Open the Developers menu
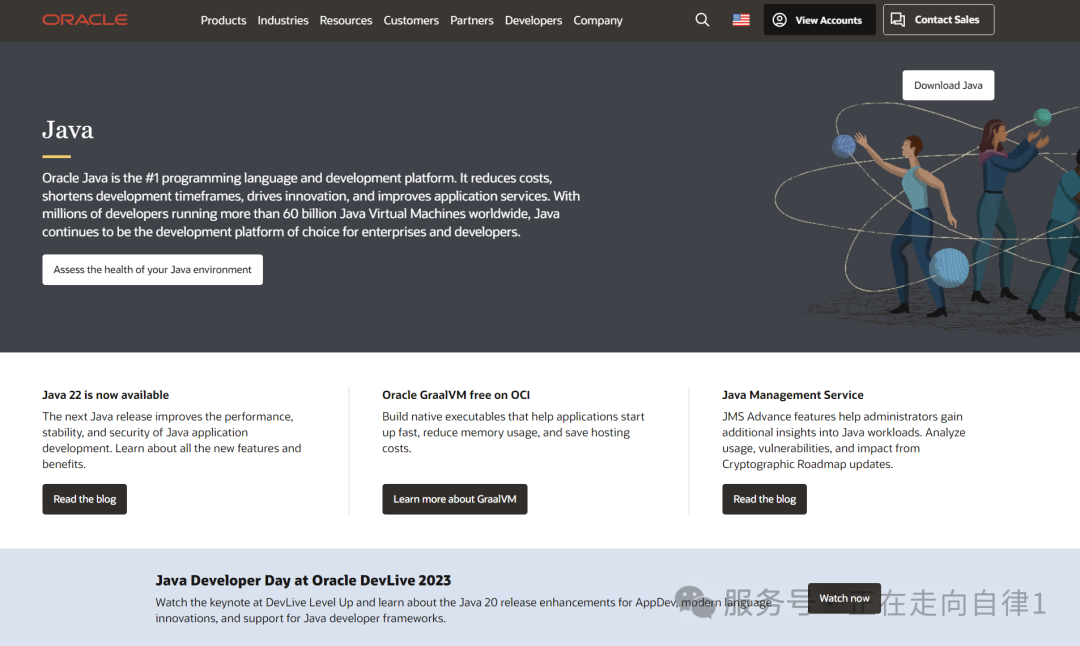The image size is (1080, 646). [x=533, y=21]
